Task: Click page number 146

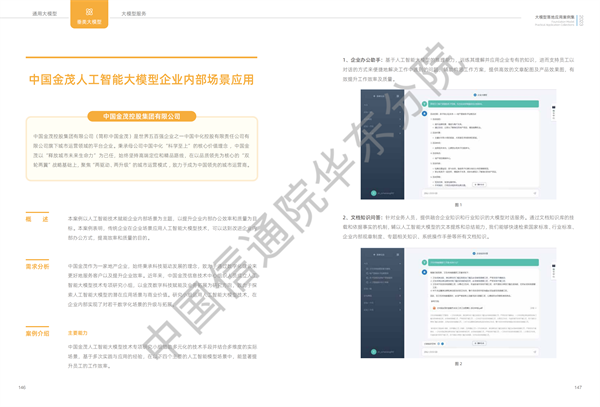Action: click(22, 387)
